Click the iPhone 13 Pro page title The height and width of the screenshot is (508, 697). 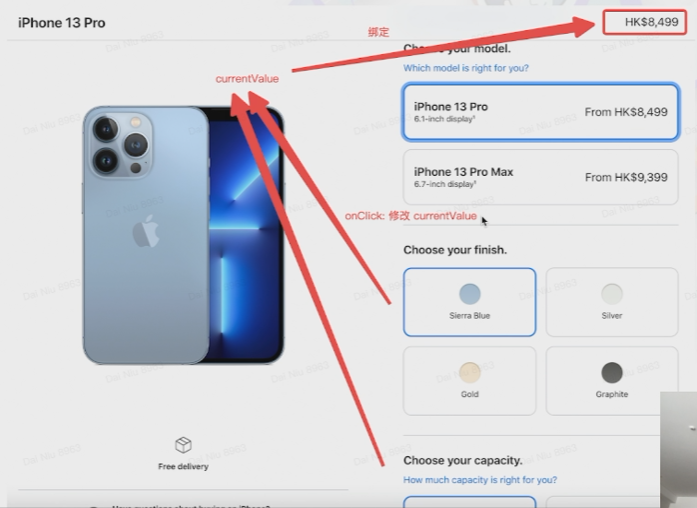coord(61,23)
